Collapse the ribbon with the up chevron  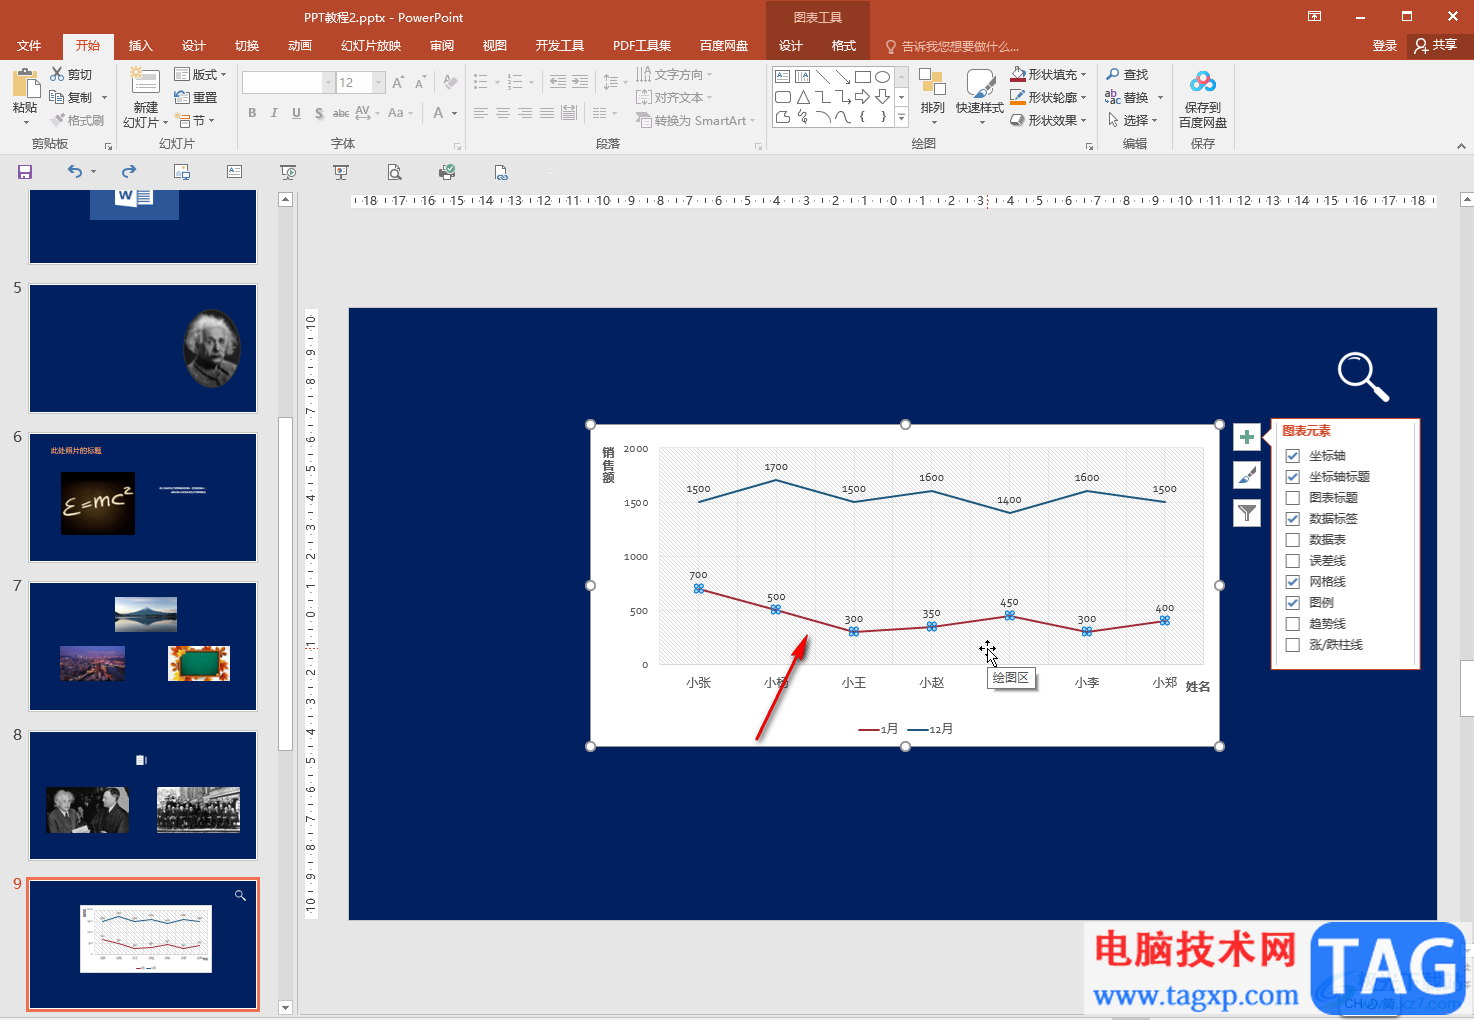[1461, 146]
